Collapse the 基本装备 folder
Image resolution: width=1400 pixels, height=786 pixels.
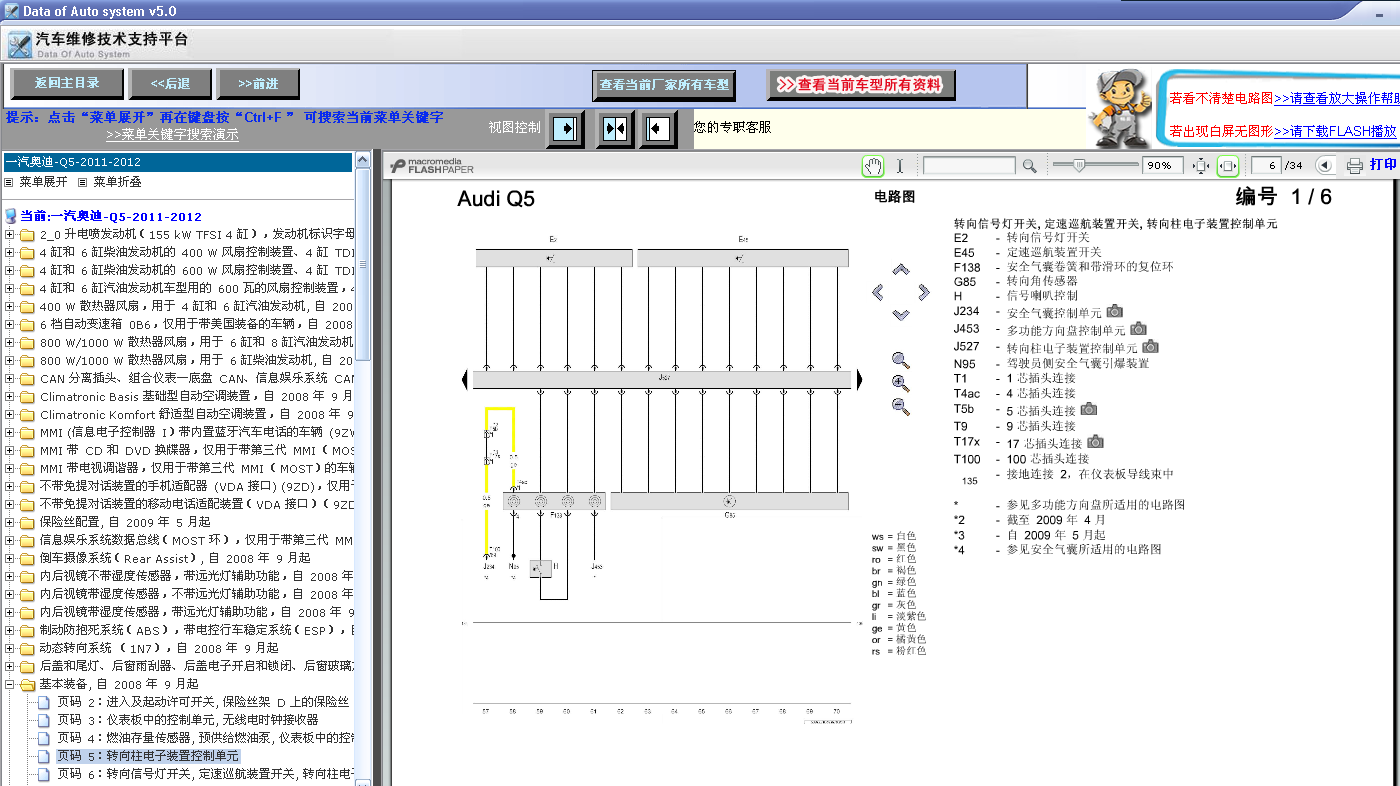pyautogui.click(x=10, y=684)
